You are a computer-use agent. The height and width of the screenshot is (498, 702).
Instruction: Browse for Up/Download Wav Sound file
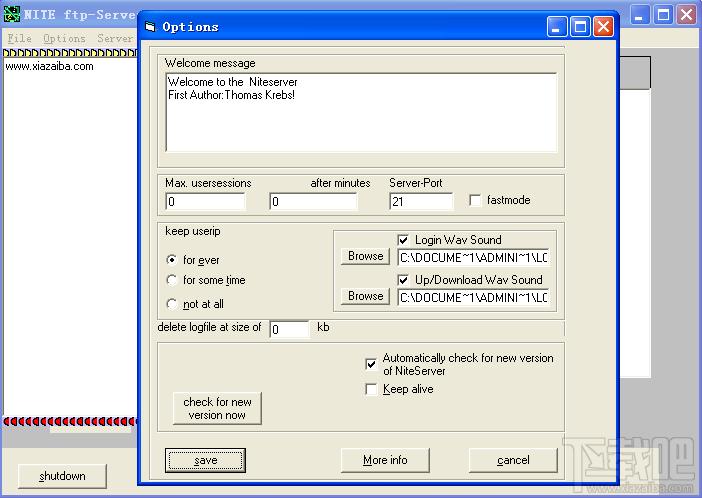click(365, 296)
